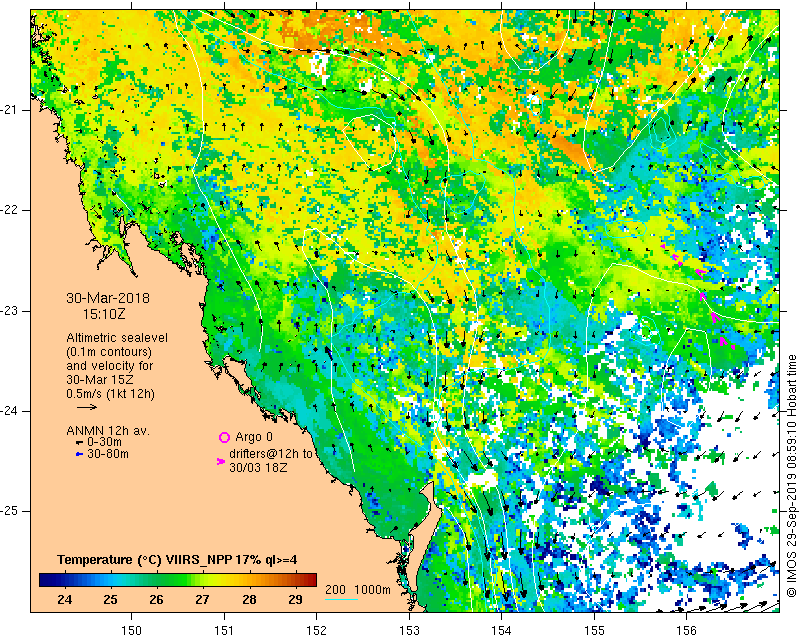Select the "15:10Z" time text
Viewport: 800px width, 640px height.
click(104, 314)
